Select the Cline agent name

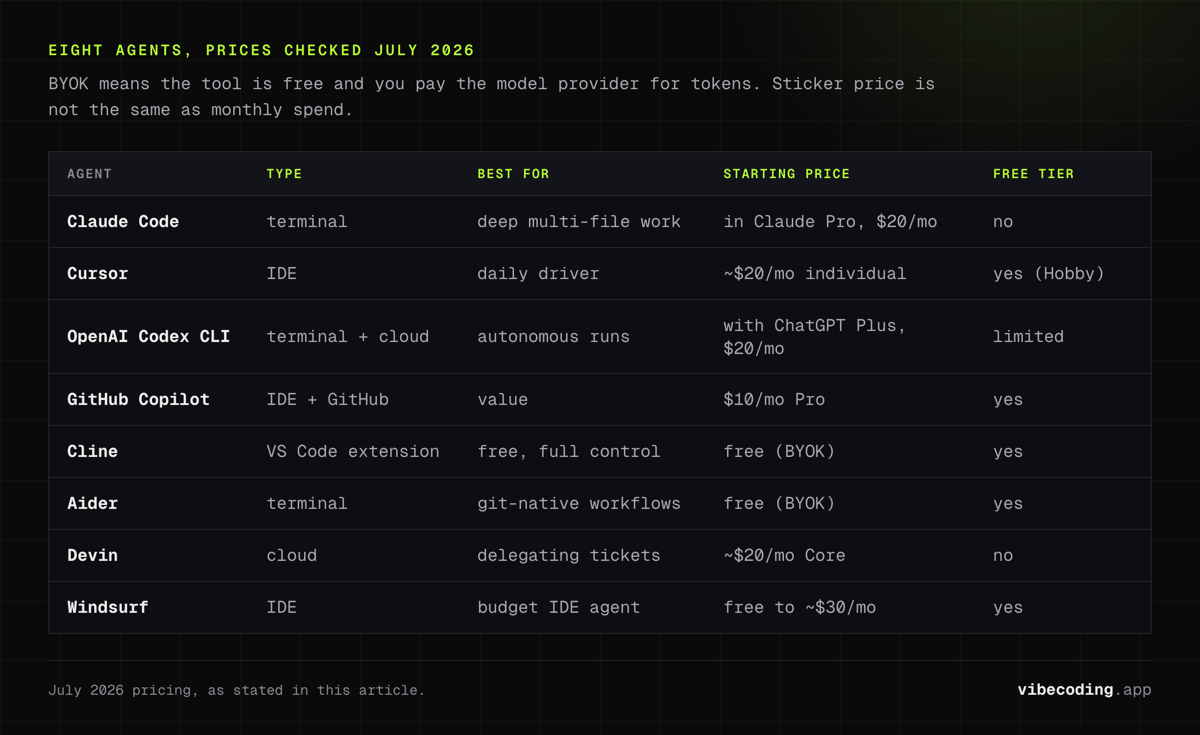pyautogui.click(x=92, y=452)
